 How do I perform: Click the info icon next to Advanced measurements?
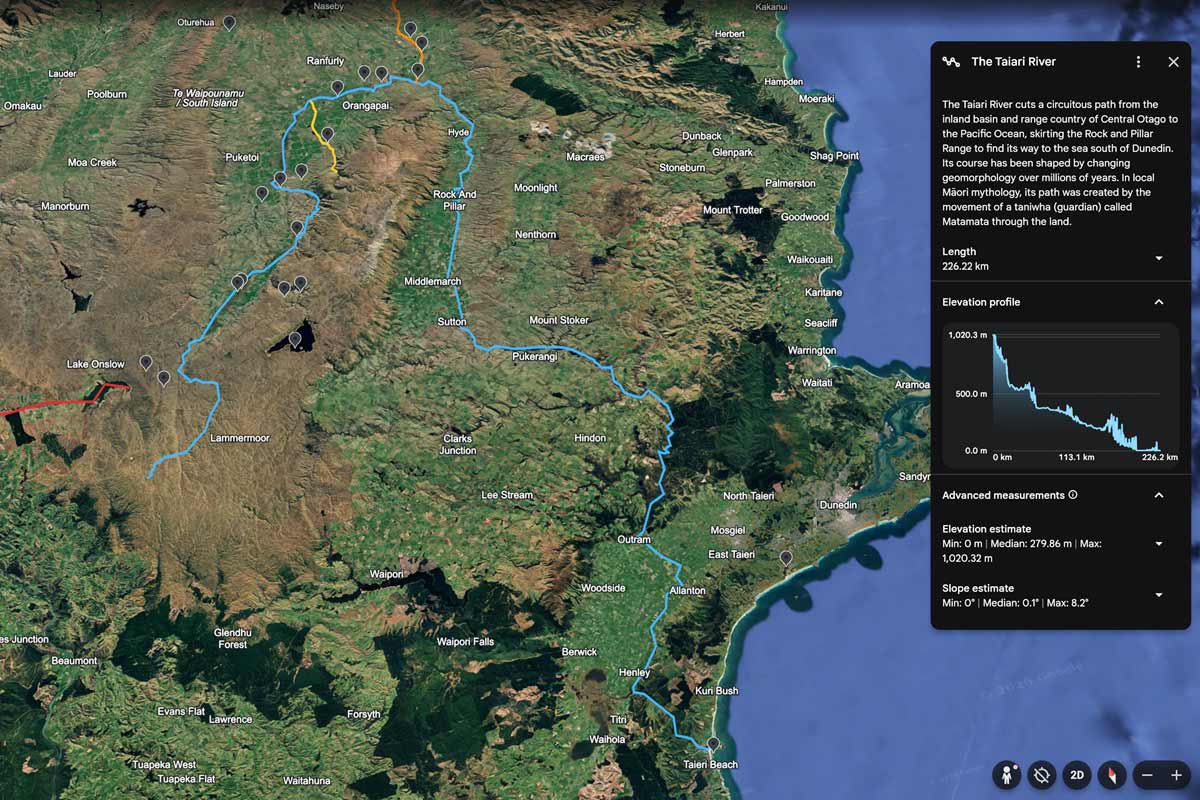[x=1073, y=495]
